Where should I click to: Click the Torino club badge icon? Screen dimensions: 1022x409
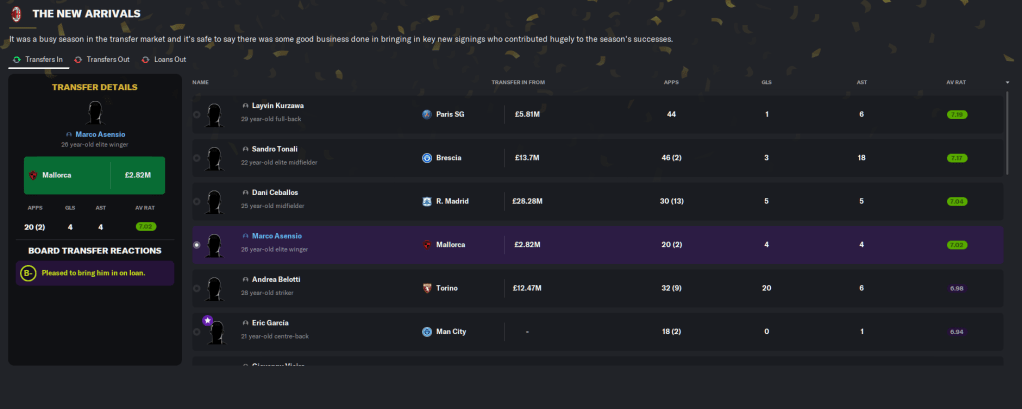pyautogui.click(x=427, y=288)
